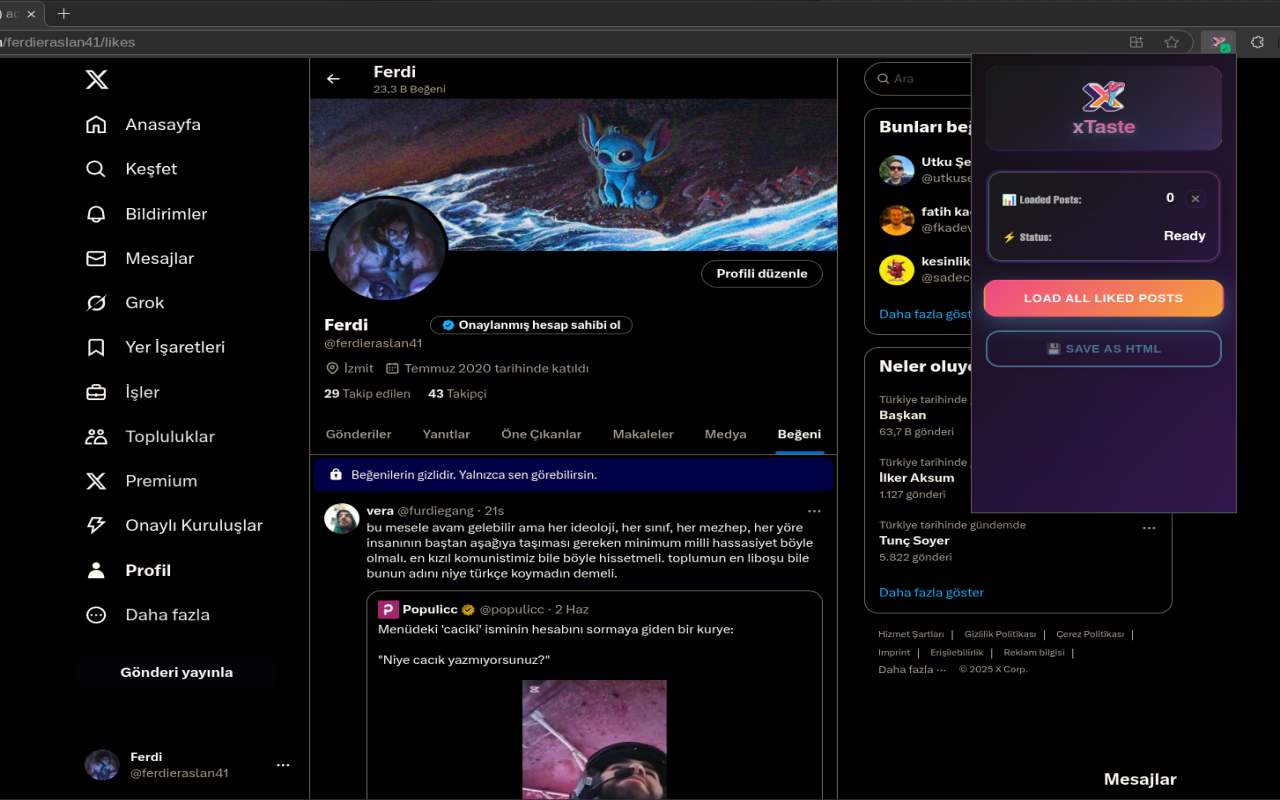This screenshot has height=800, width=1280.
Task: Switch to Öne Çıkanlar tab
Action: [x=541, y=434]
